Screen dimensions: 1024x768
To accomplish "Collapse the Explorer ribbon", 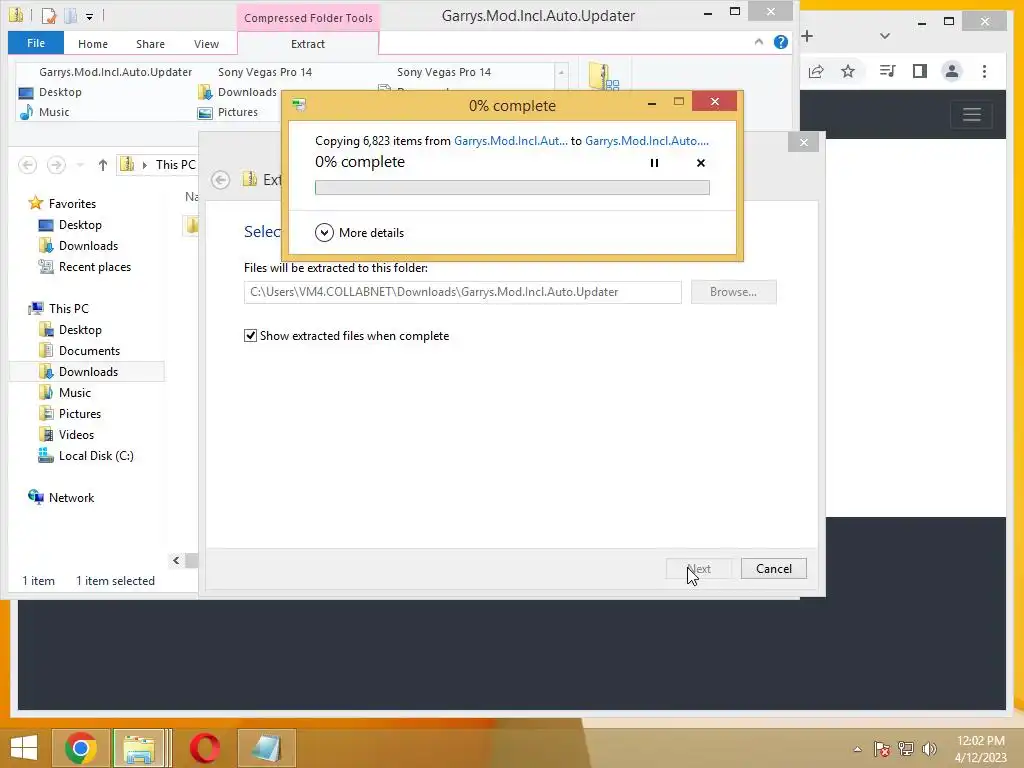I will [x=758, y=42].
